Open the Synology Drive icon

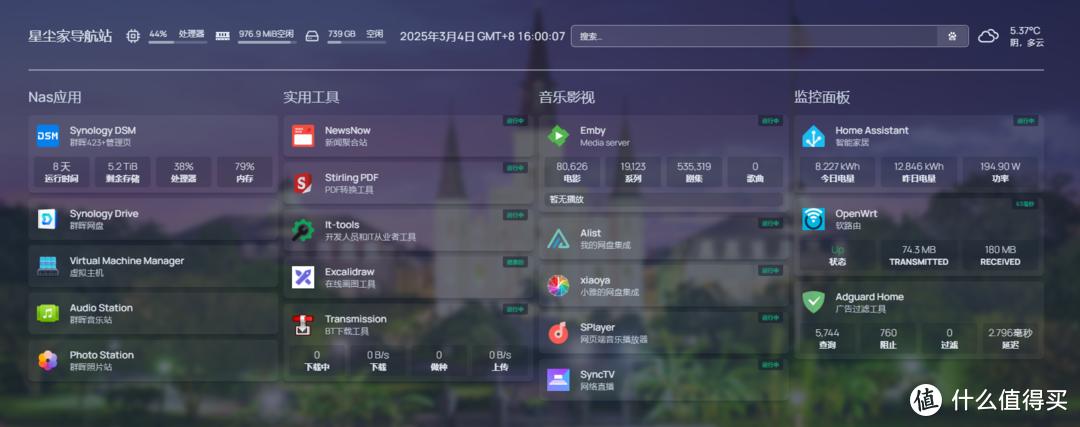(48, 219)
